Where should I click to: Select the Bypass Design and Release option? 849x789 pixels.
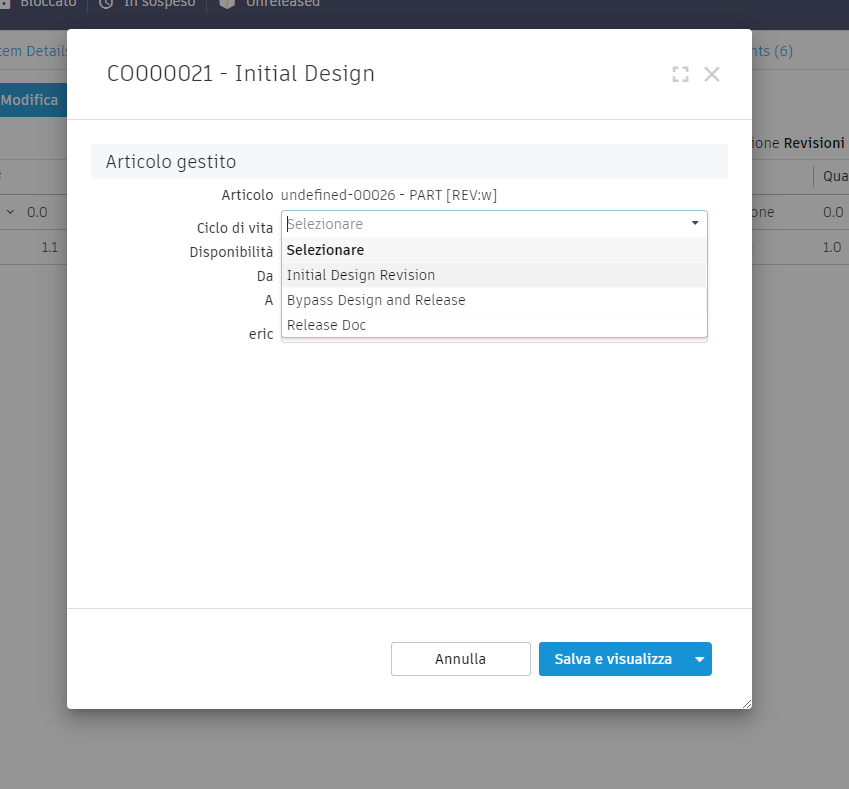(x=376, y=299)
